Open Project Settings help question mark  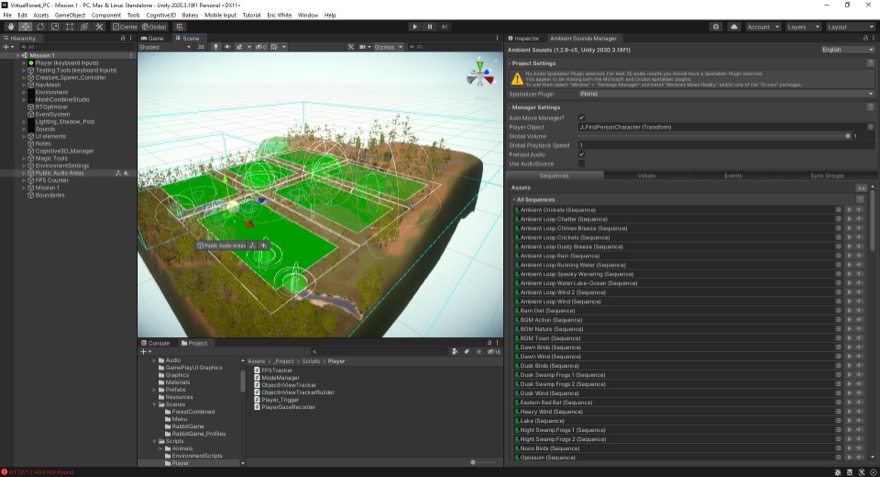[x=870, y=63]
